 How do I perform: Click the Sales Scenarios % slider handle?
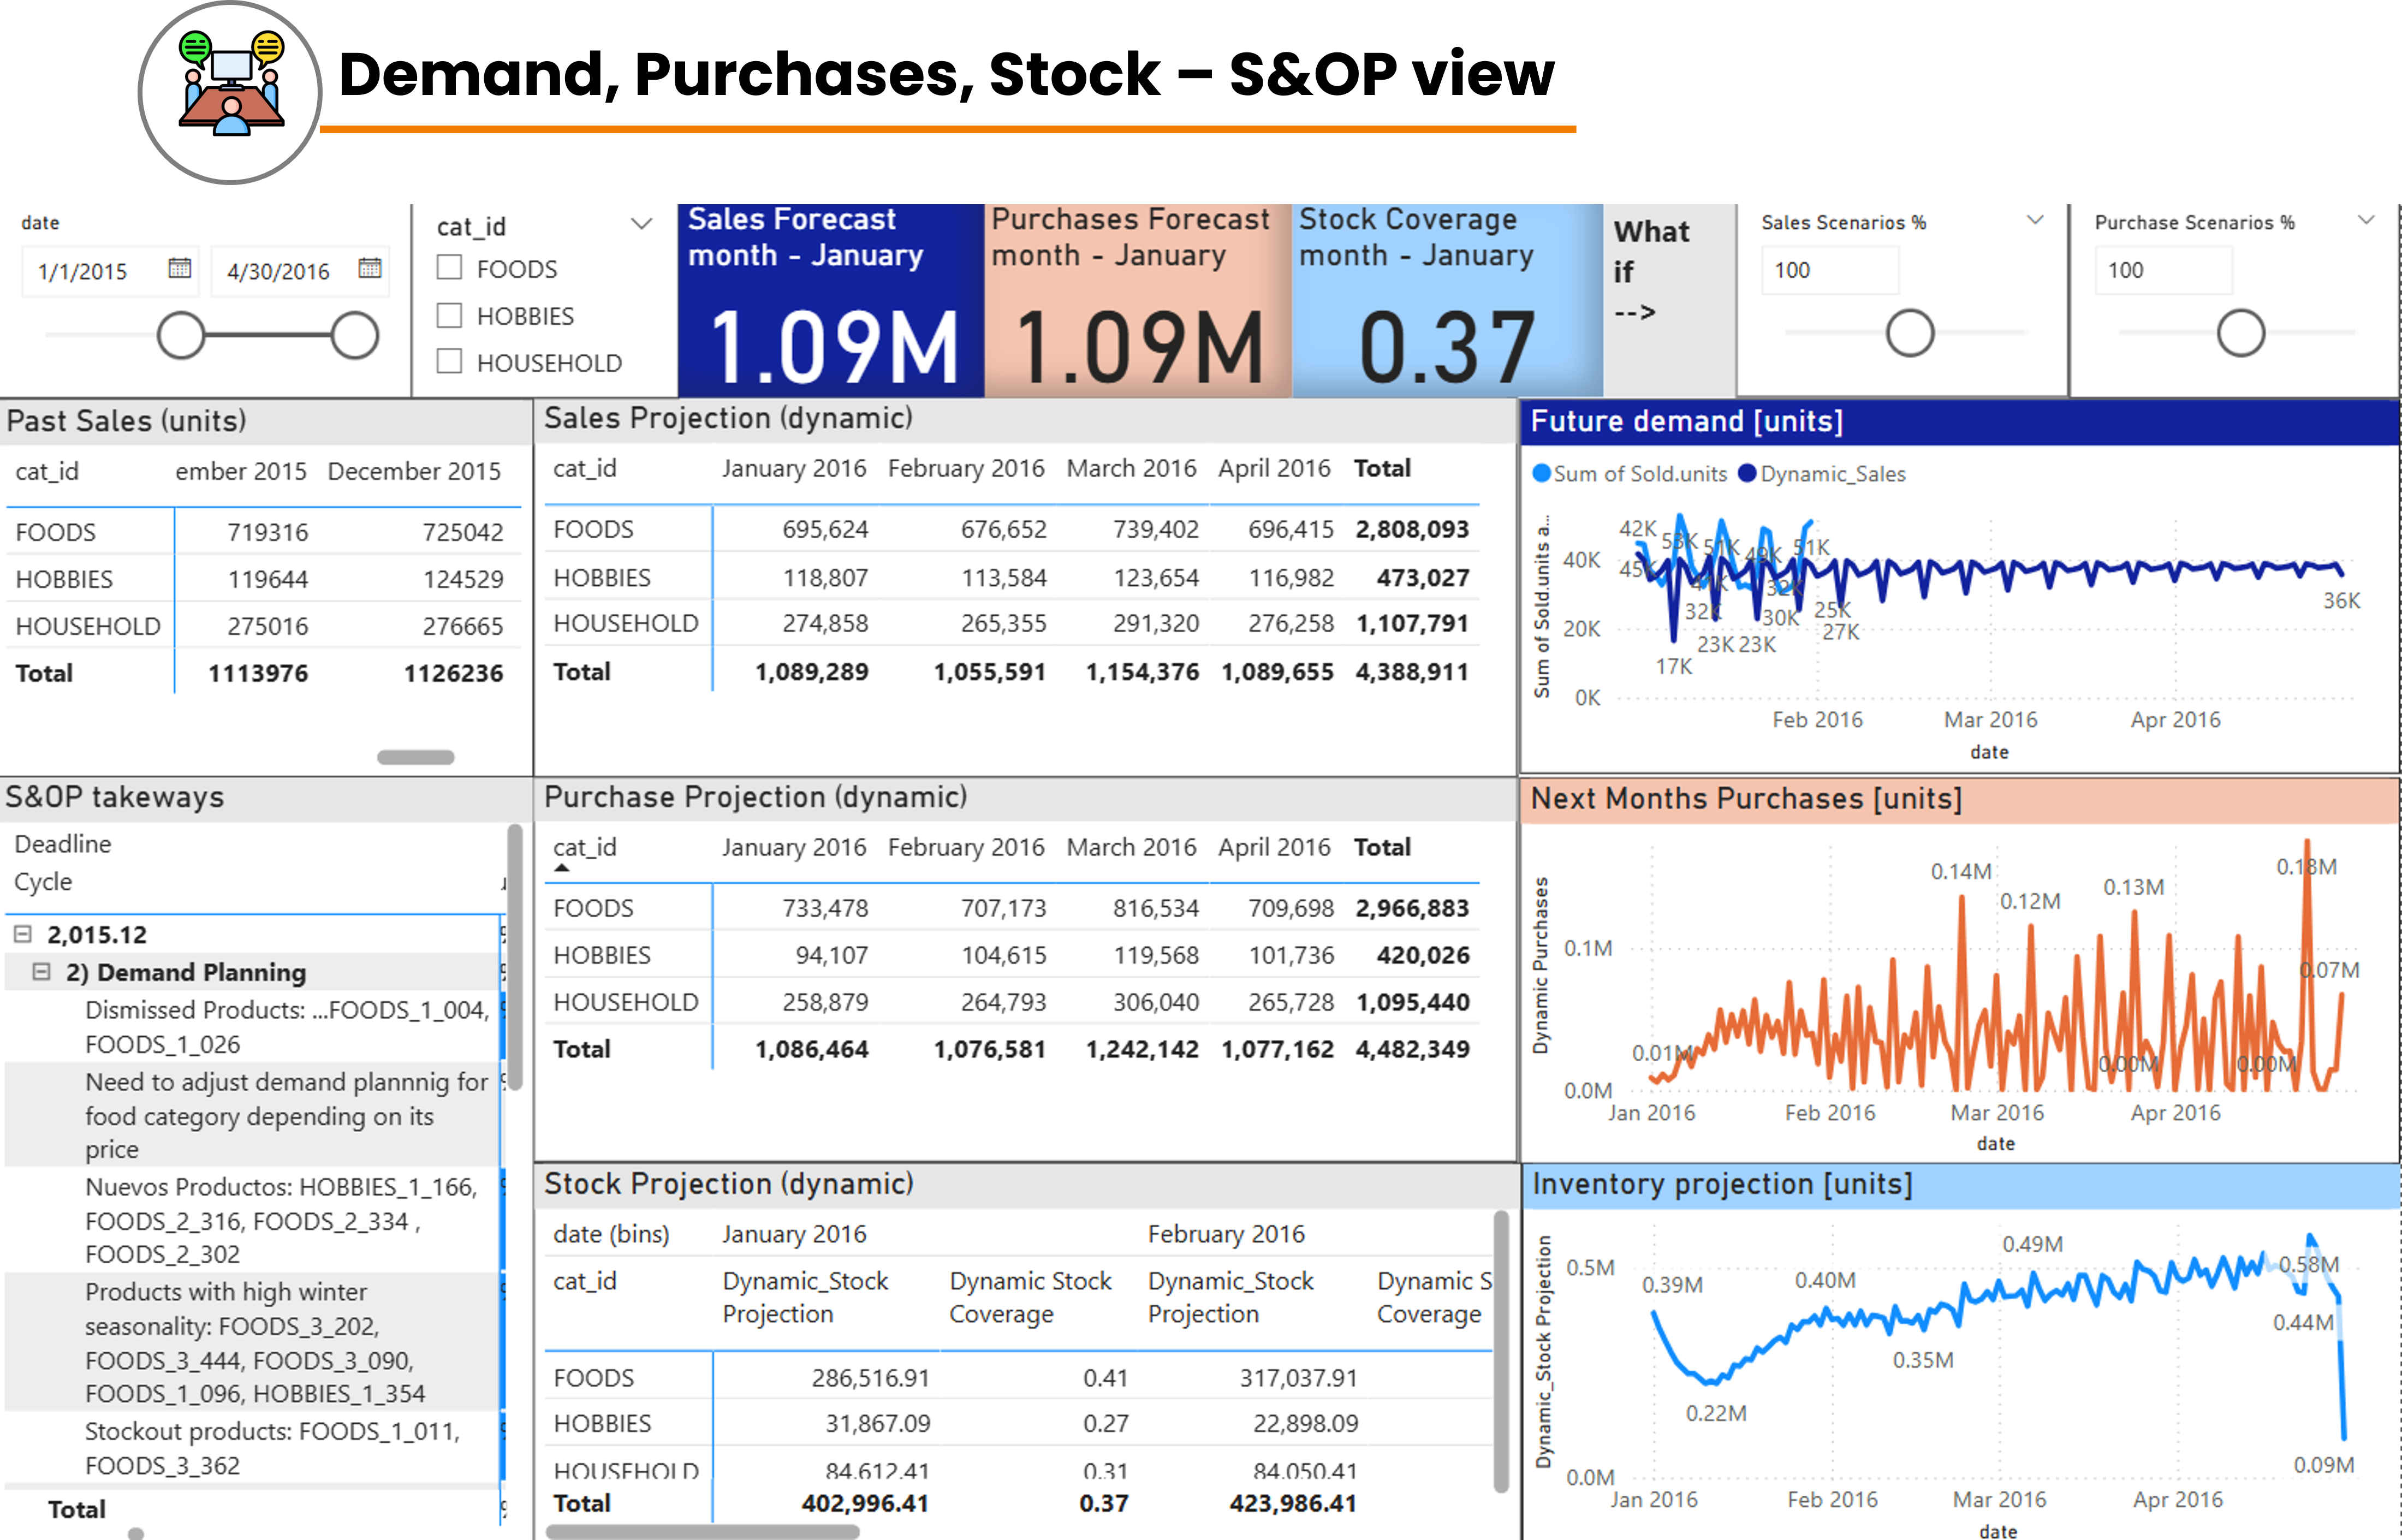point(1909,333)
